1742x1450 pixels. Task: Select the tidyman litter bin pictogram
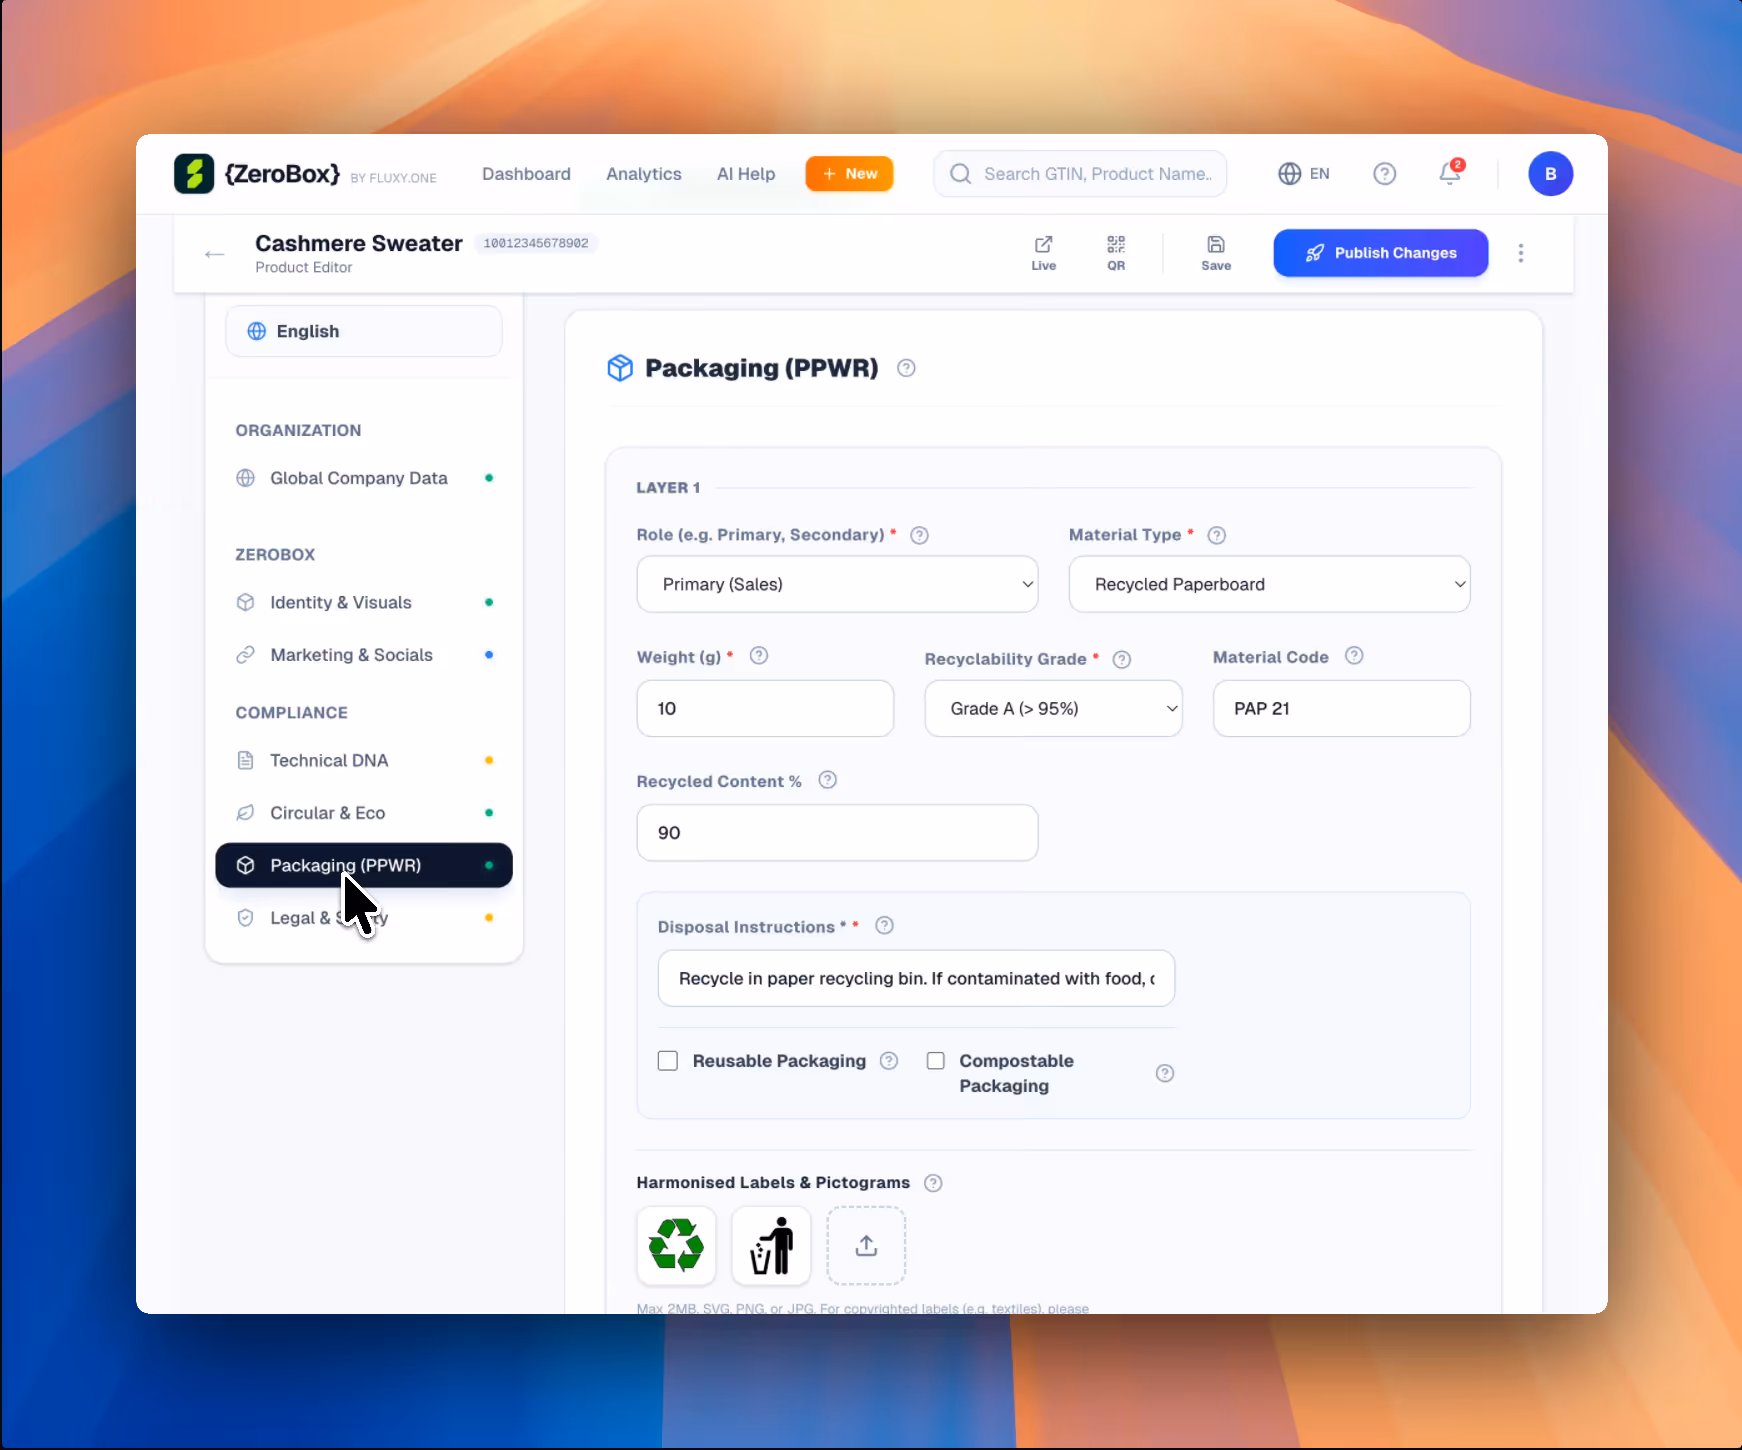(771, 1245)
